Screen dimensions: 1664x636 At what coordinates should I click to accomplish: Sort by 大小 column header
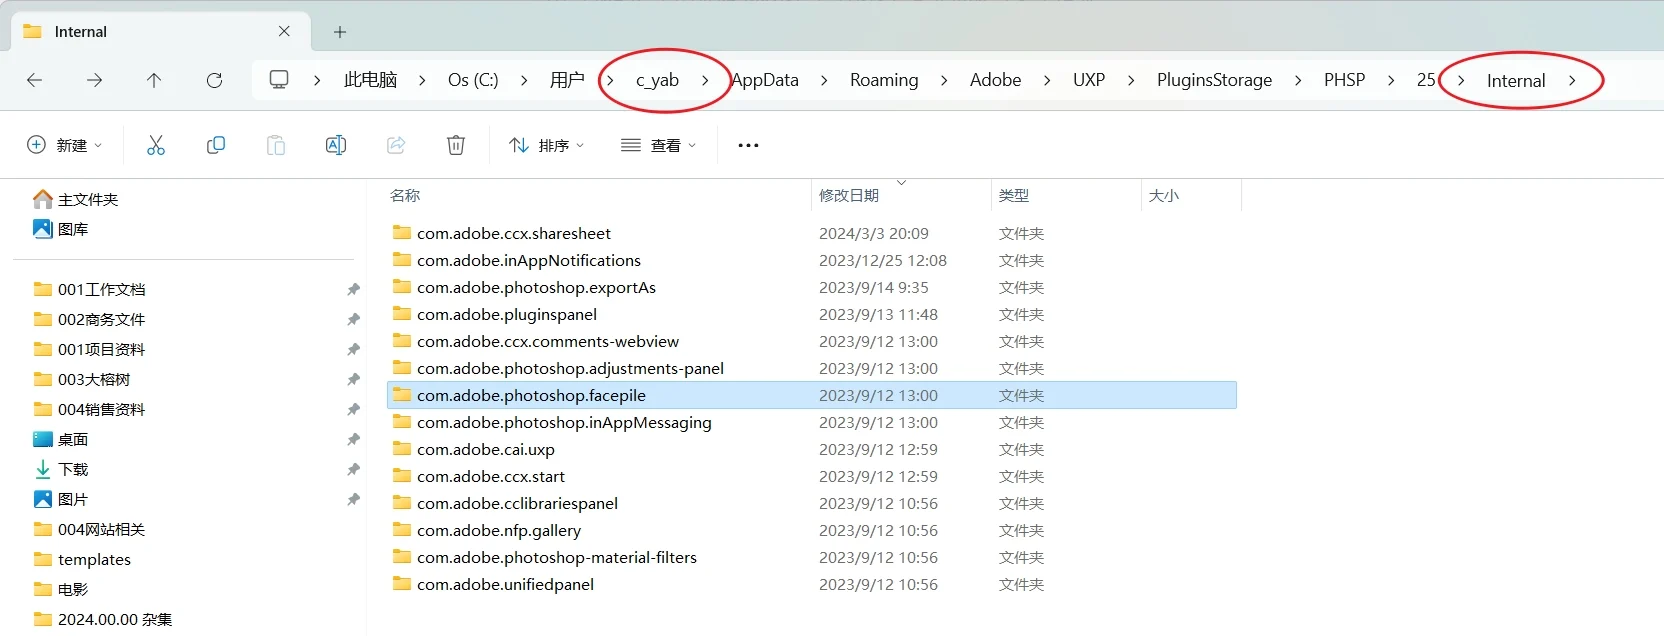[1164, 196]
